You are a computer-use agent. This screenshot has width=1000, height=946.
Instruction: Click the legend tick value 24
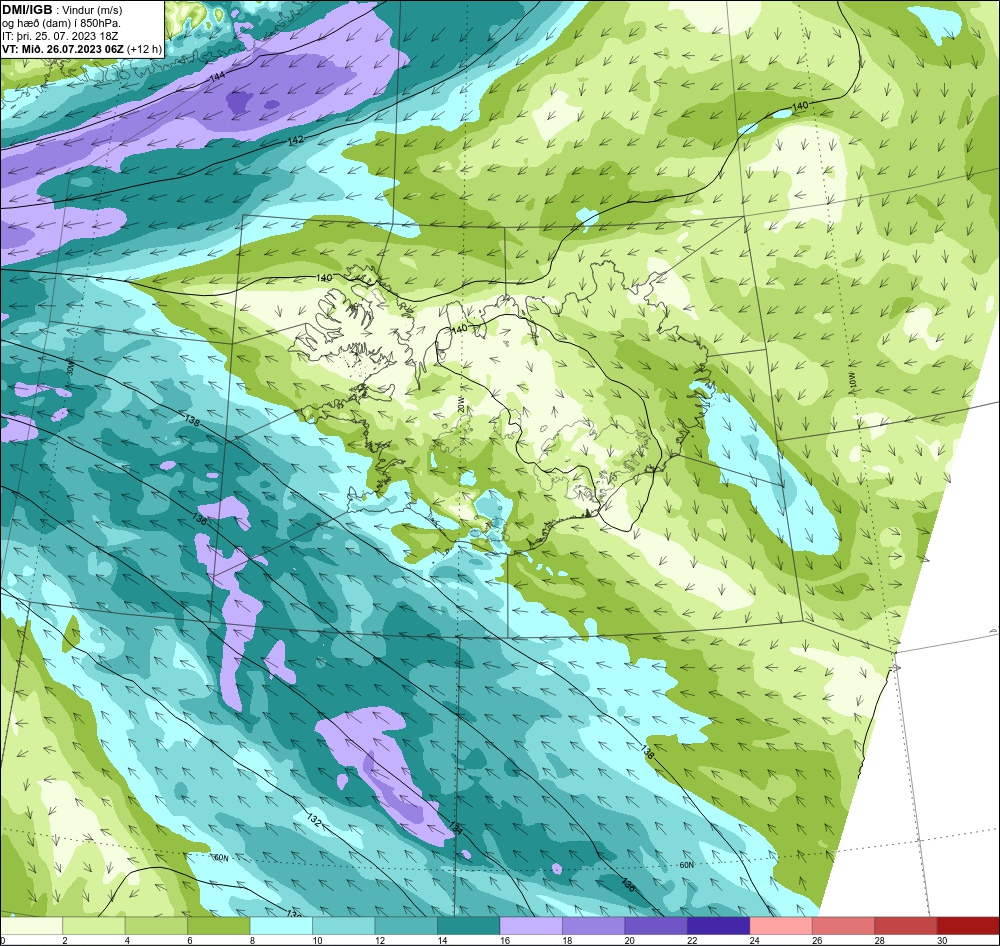tap(754, 940)
